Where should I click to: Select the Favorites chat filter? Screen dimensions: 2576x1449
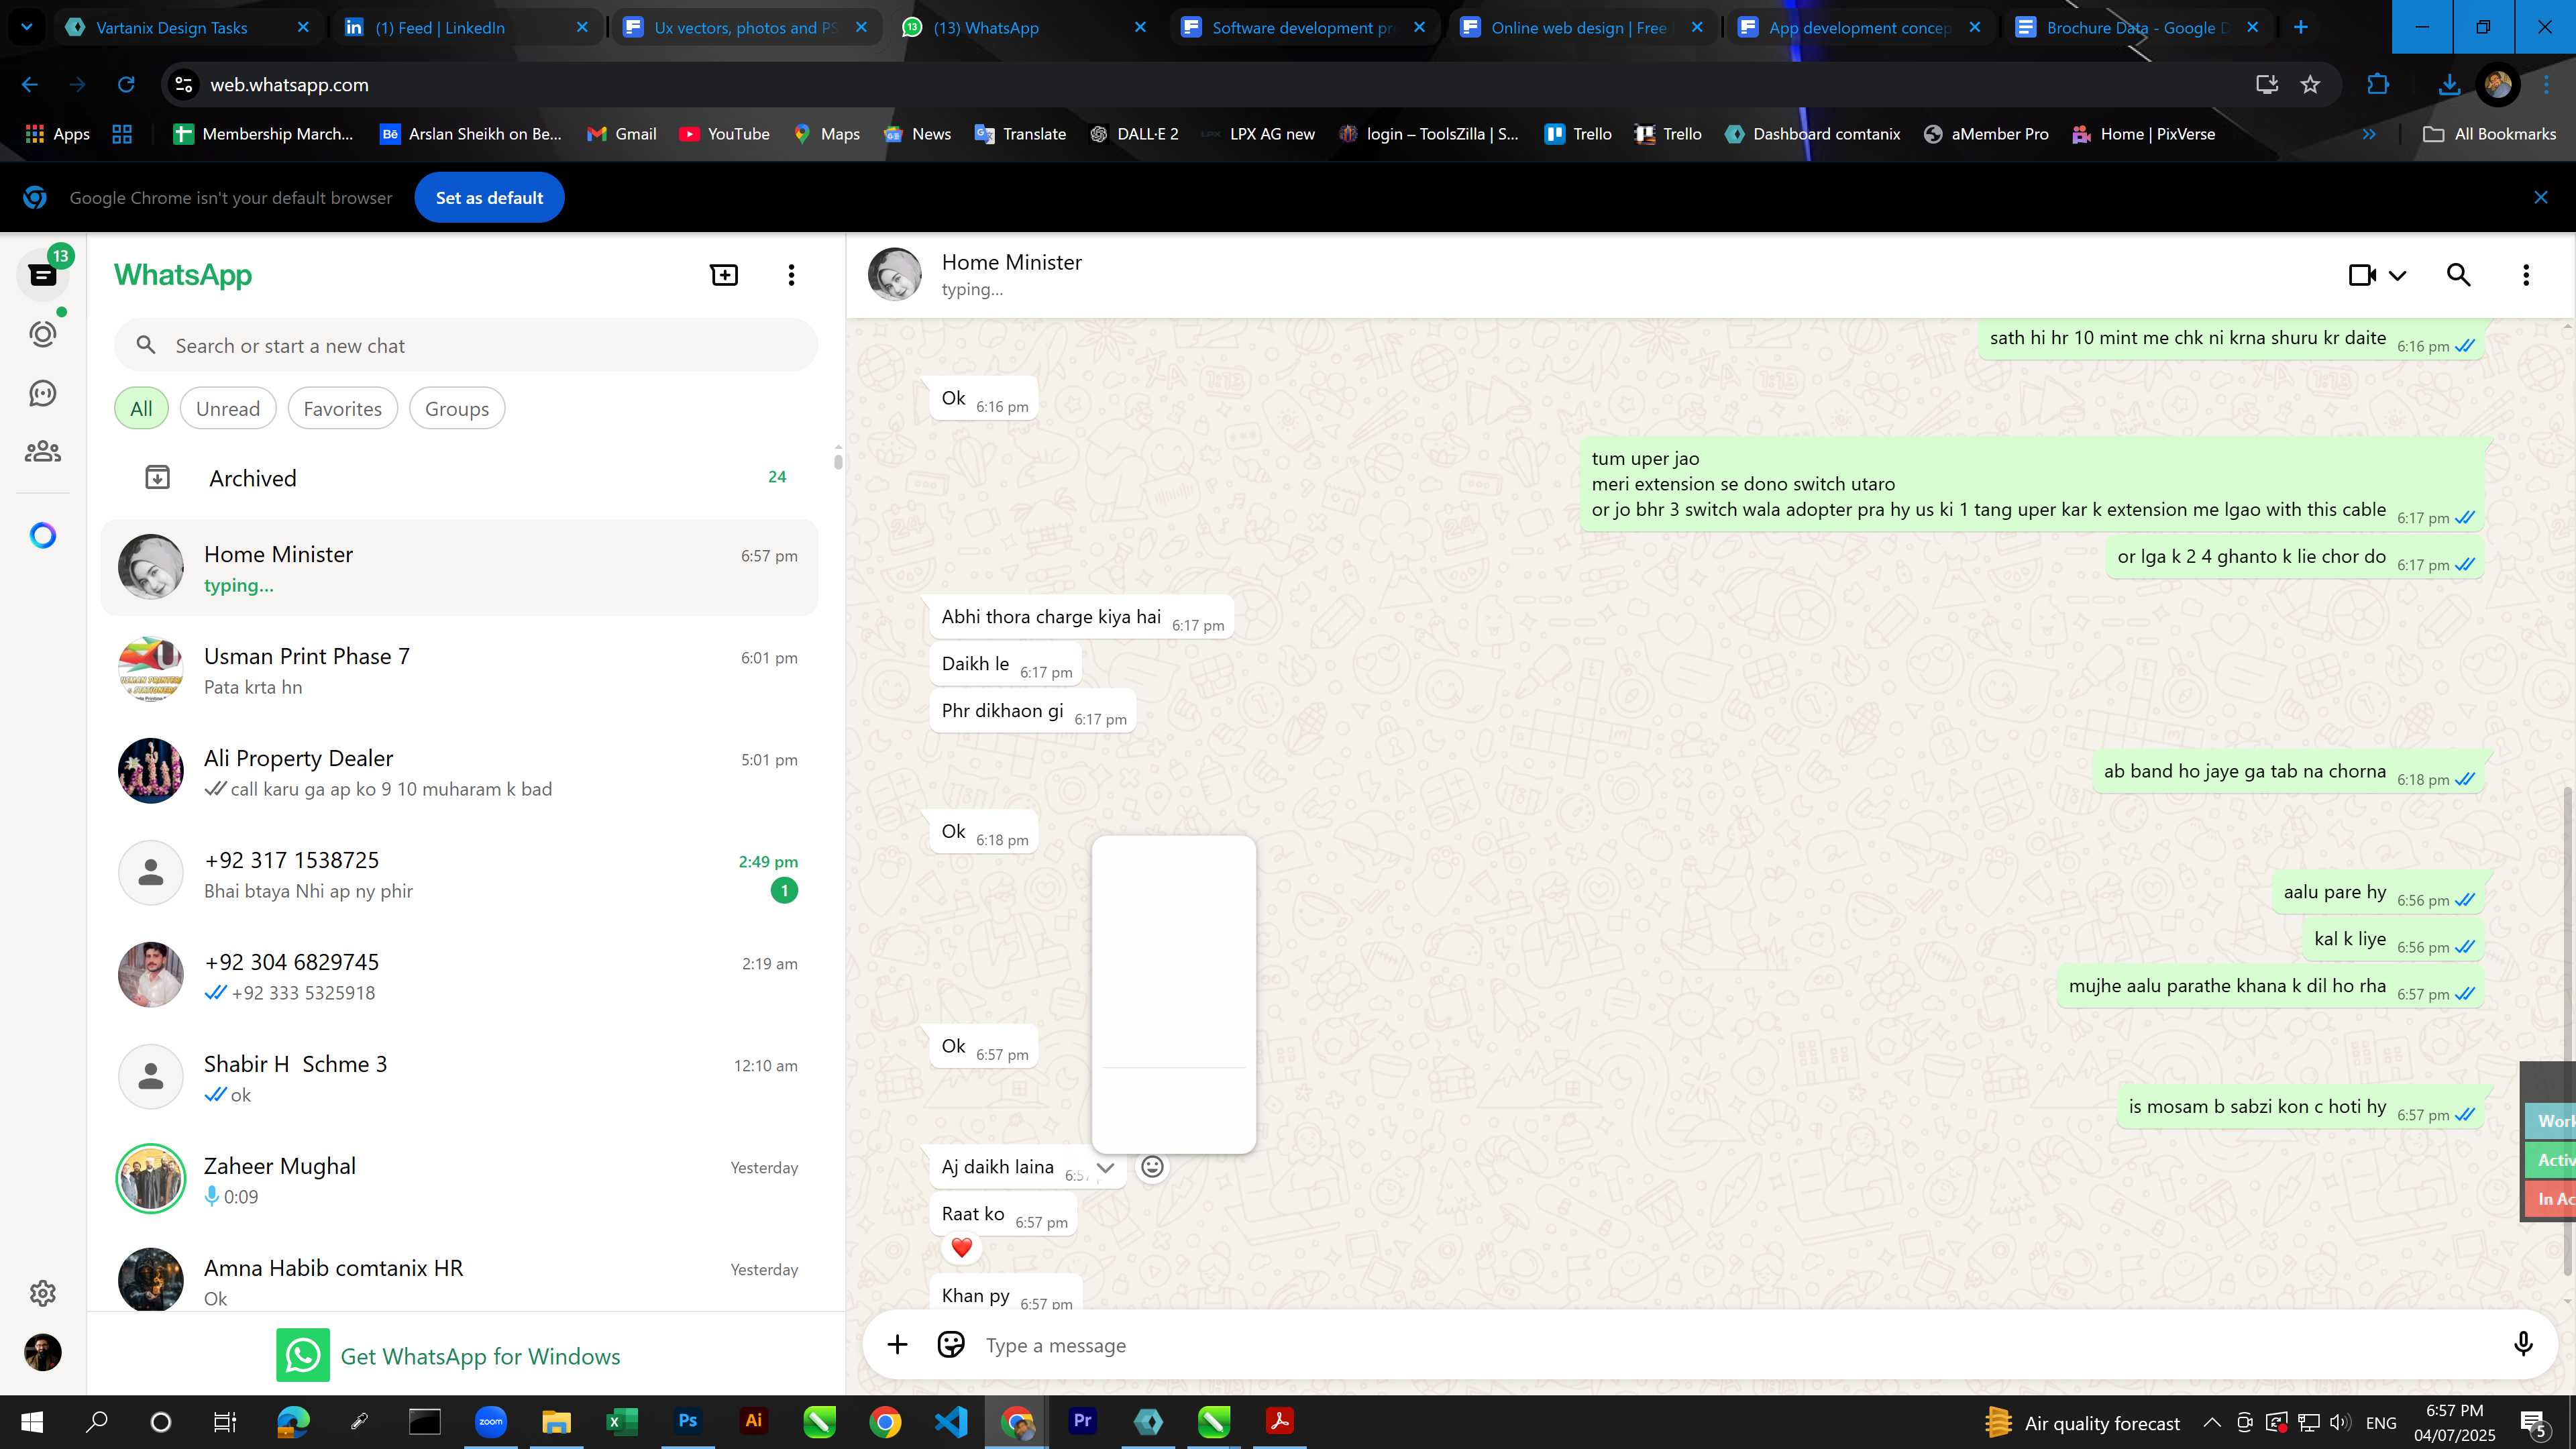[342, 409]
